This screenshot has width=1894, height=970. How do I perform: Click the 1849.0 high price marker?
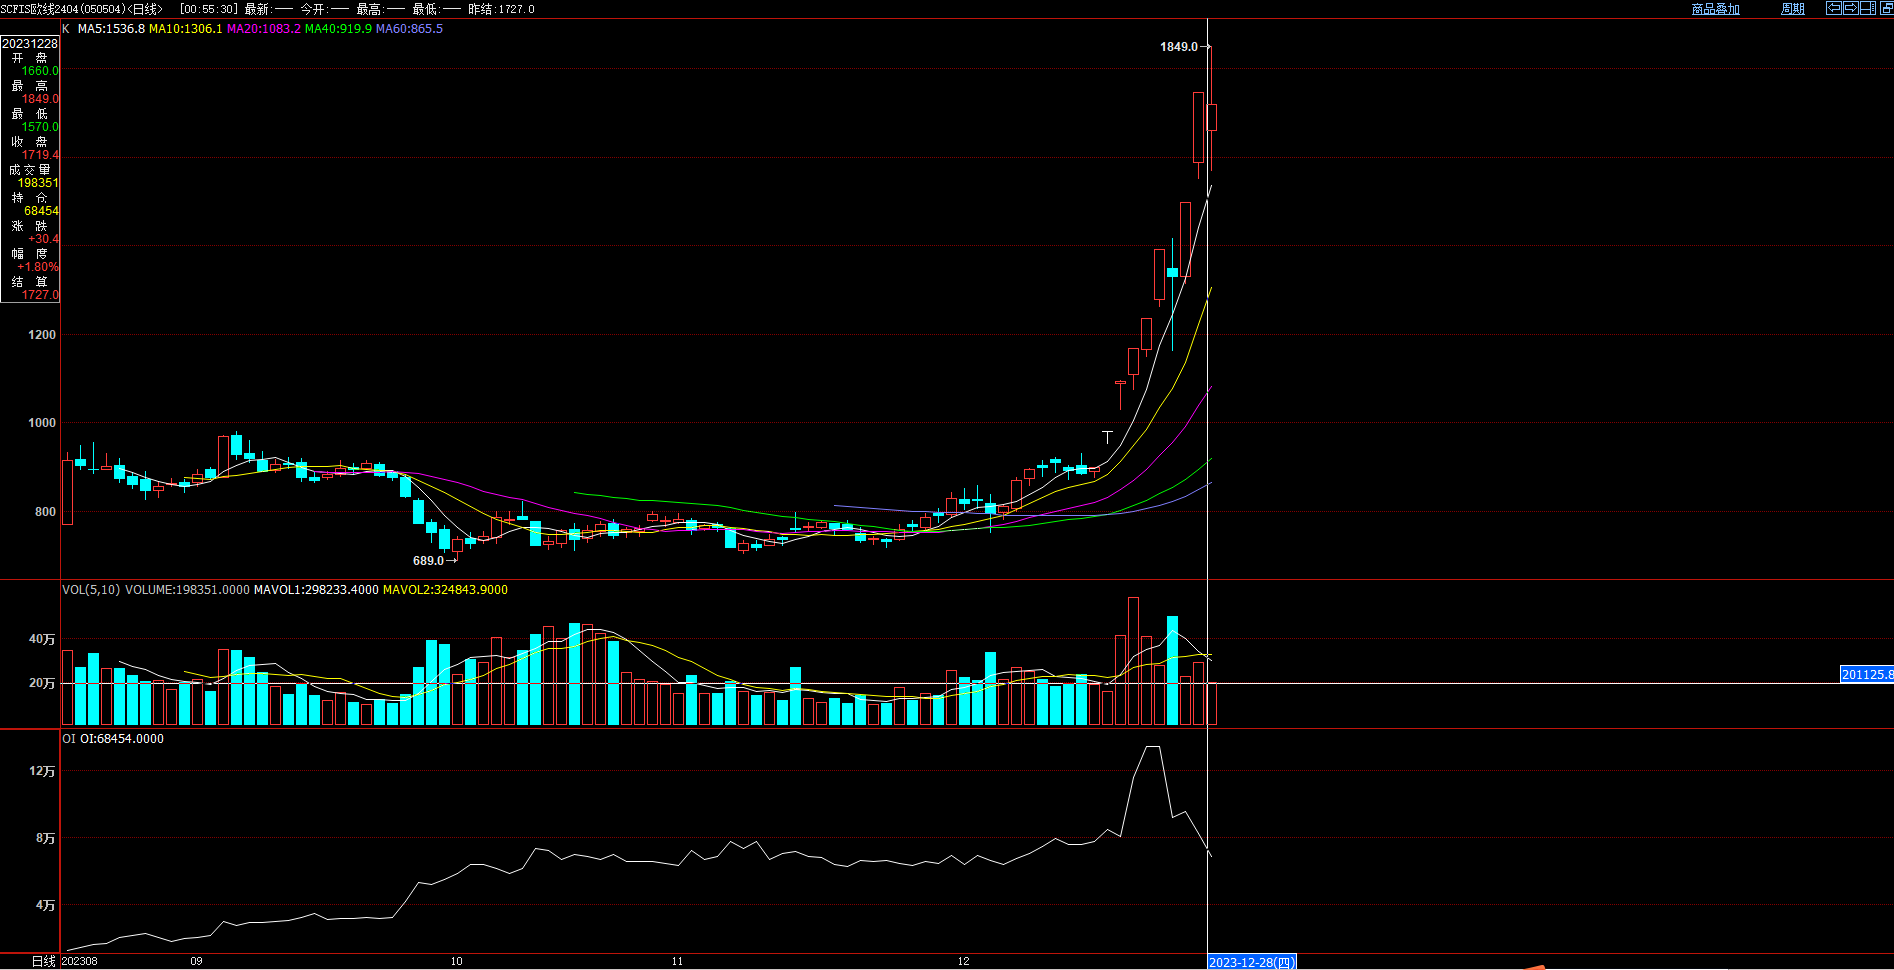pos(1179,47)
